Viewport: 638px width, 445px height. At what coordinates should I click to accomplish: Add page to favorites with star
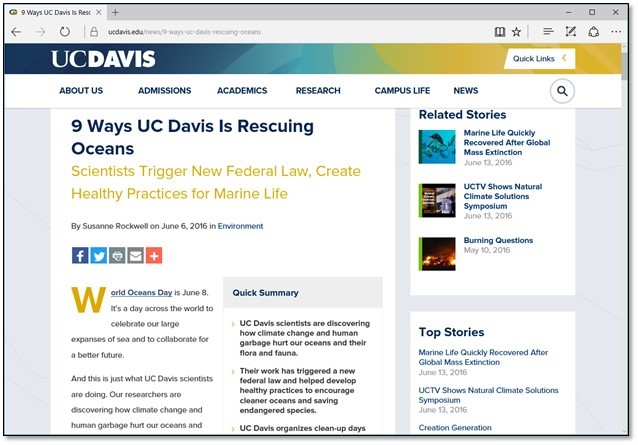[x=517, y=32]
